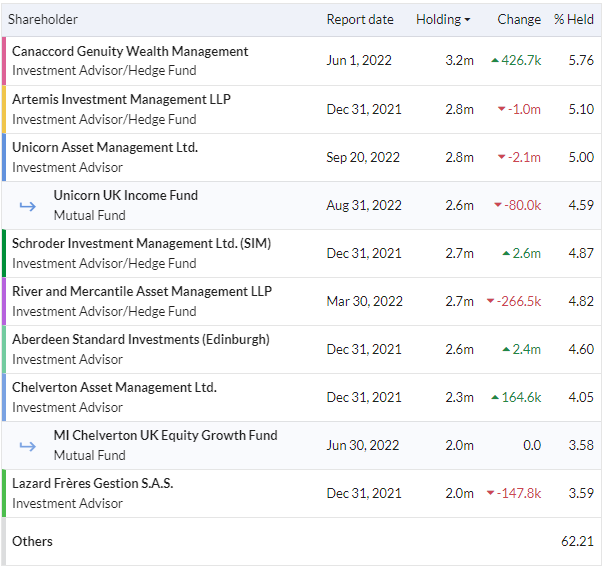Click the green up arrow next to 164.6k
Viewport: 604px width, 570px height.
click(495, 397)
